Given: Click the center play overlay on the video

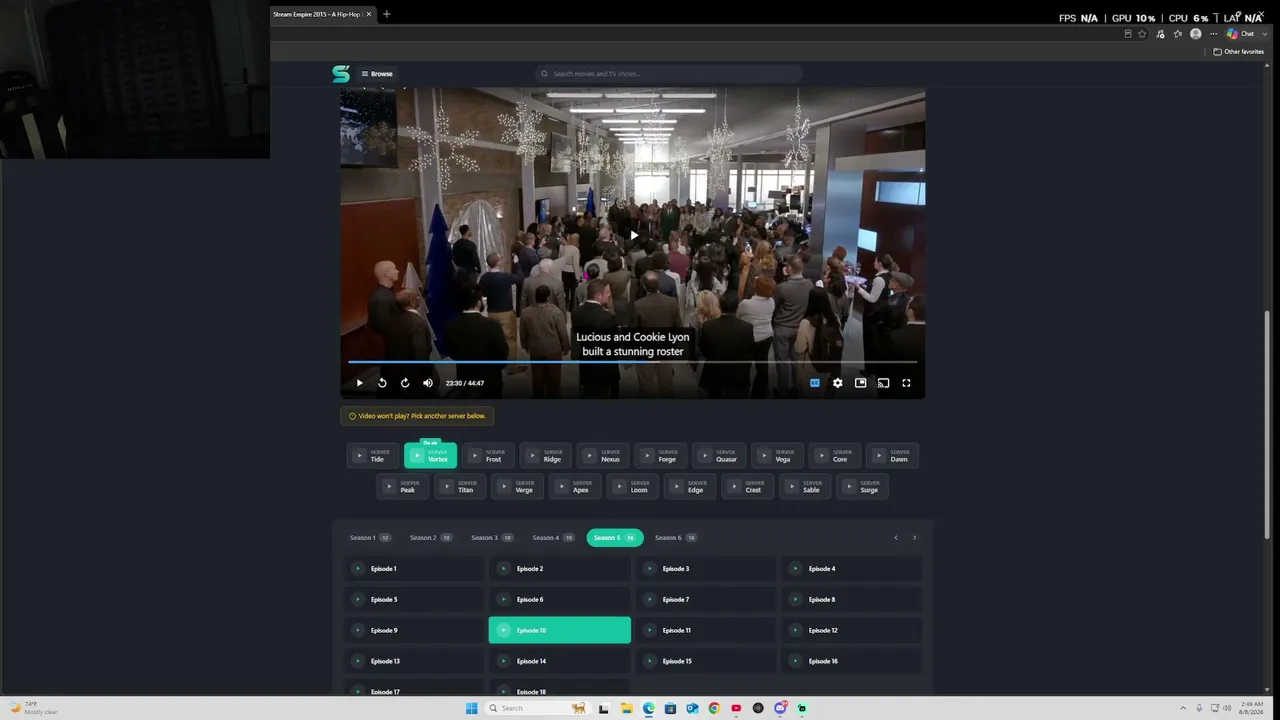Looking at the screenshot, I should pos(633,236).
